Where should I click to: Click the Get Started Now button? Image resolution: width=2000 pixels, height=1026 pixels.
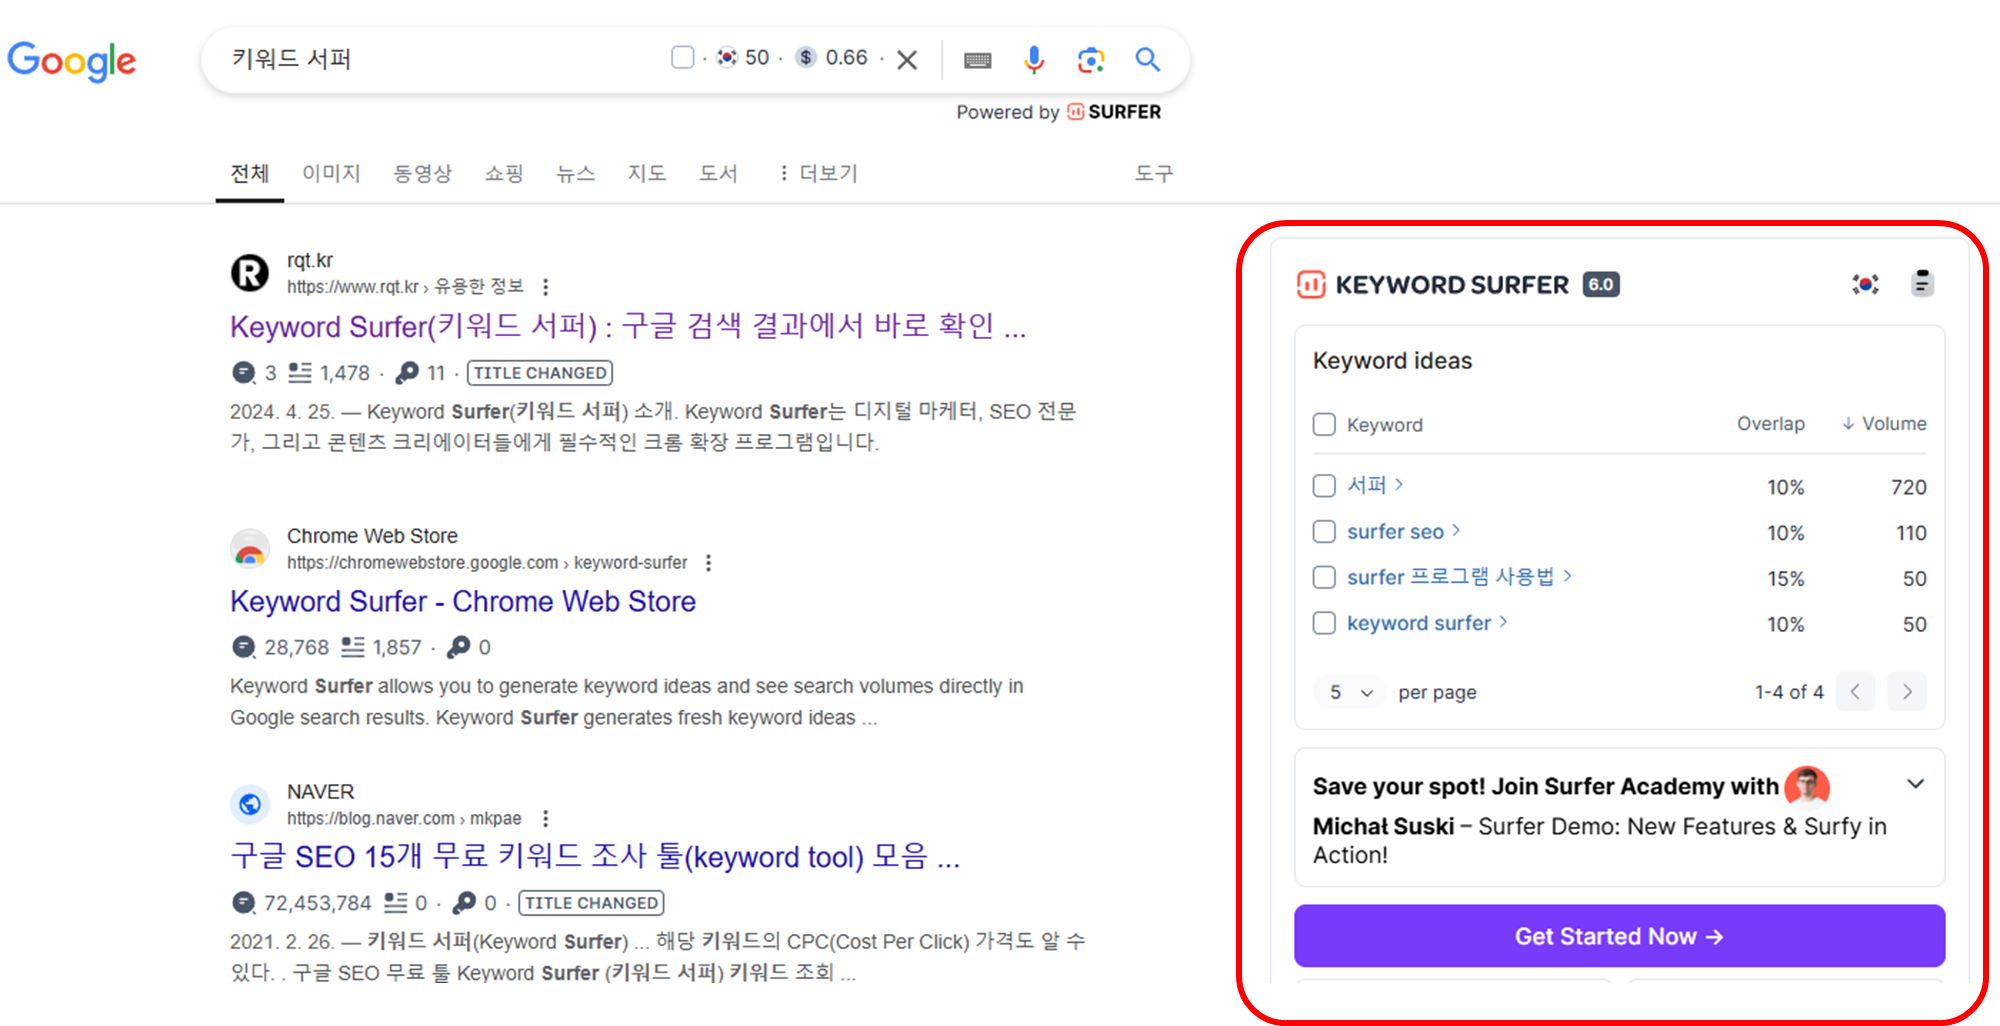[1619, 936]
